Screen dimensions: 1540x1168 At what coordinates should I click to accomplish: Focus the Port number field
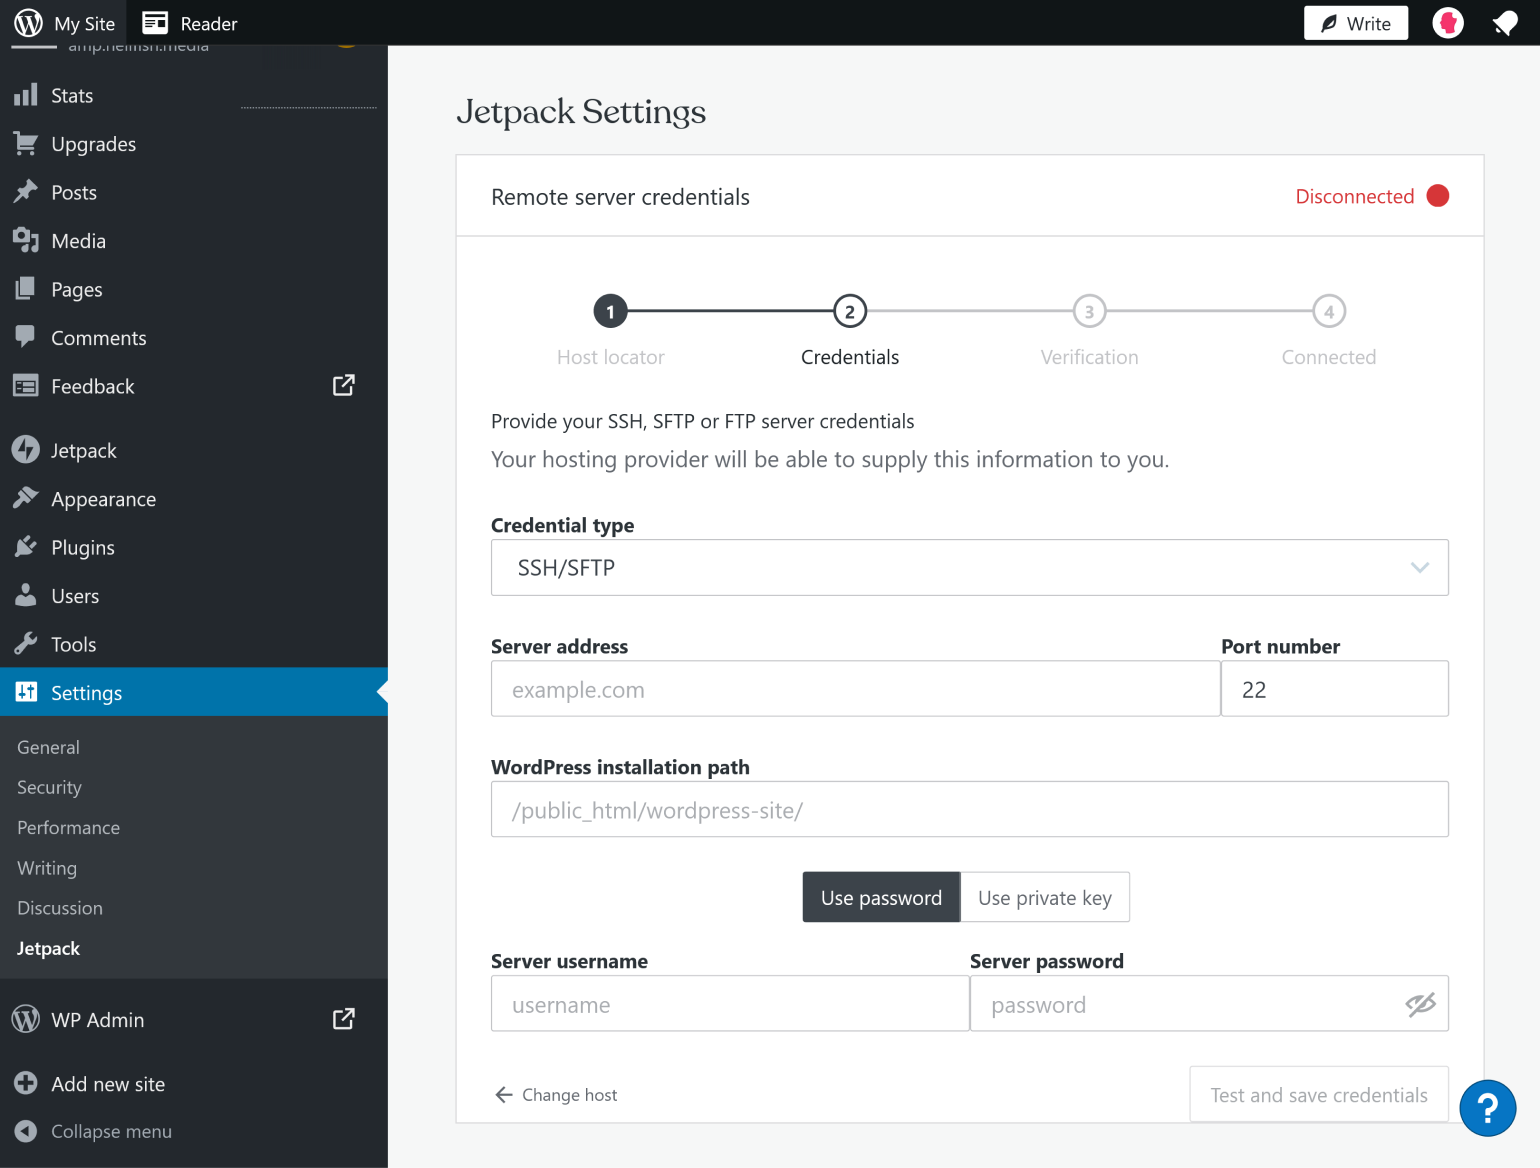[1335, 689]
